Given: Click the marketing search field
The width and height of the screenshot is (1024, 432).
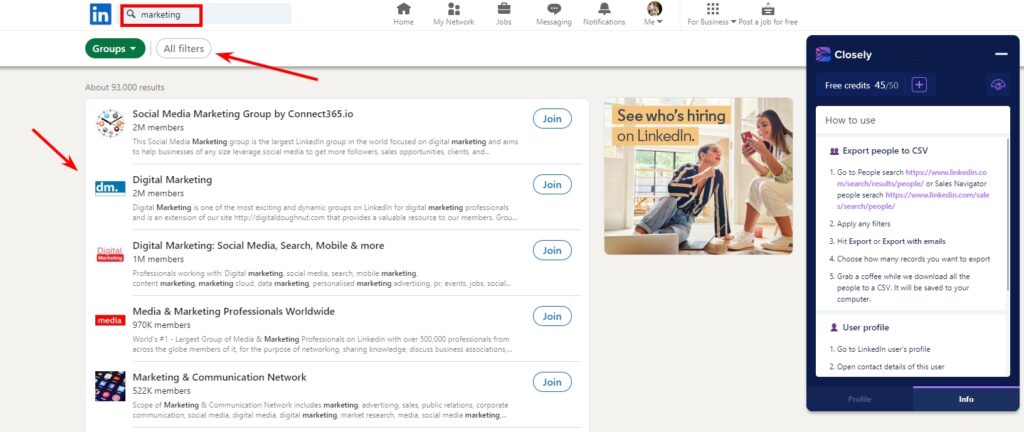Looking at the screenshot, I should tap(206, 14).
